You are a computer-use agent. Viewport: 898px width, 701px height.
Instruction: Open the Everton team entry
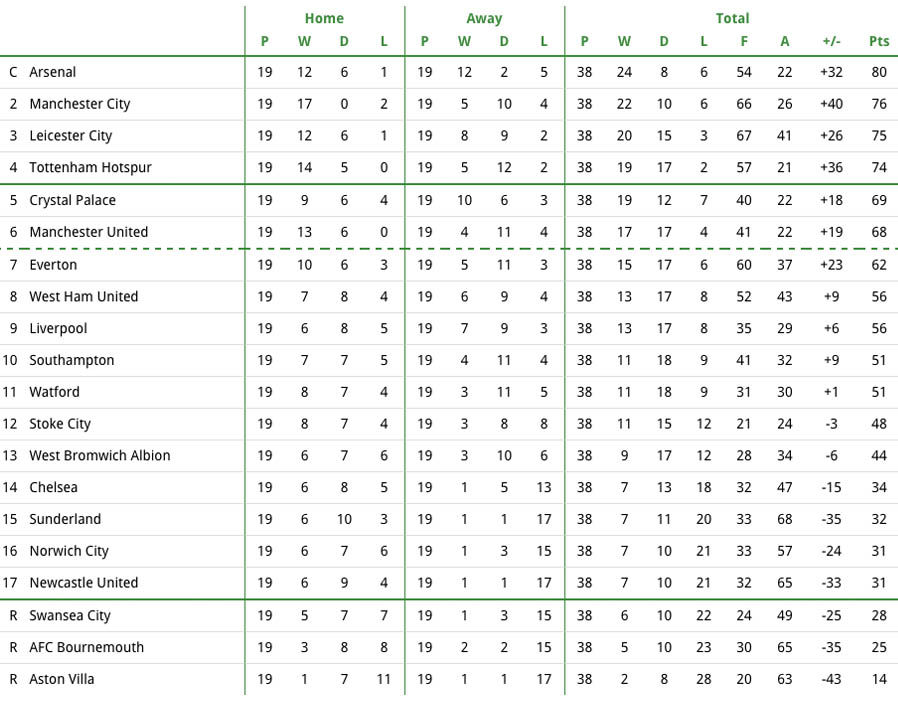(53, 265)
